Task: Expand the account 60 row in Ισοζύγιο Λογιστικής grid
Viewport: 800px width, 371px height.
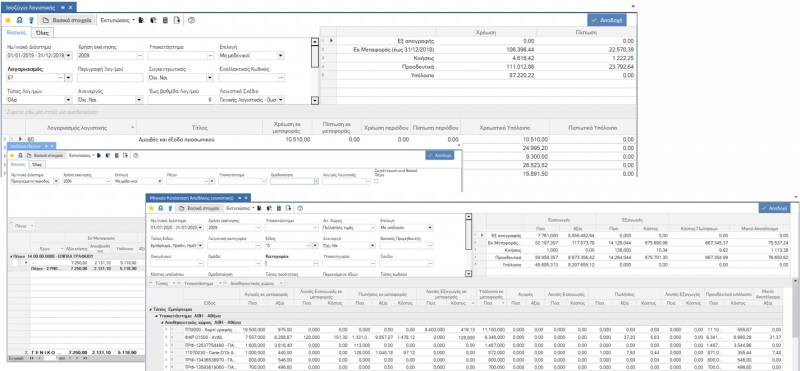Action: click(6, 139)
